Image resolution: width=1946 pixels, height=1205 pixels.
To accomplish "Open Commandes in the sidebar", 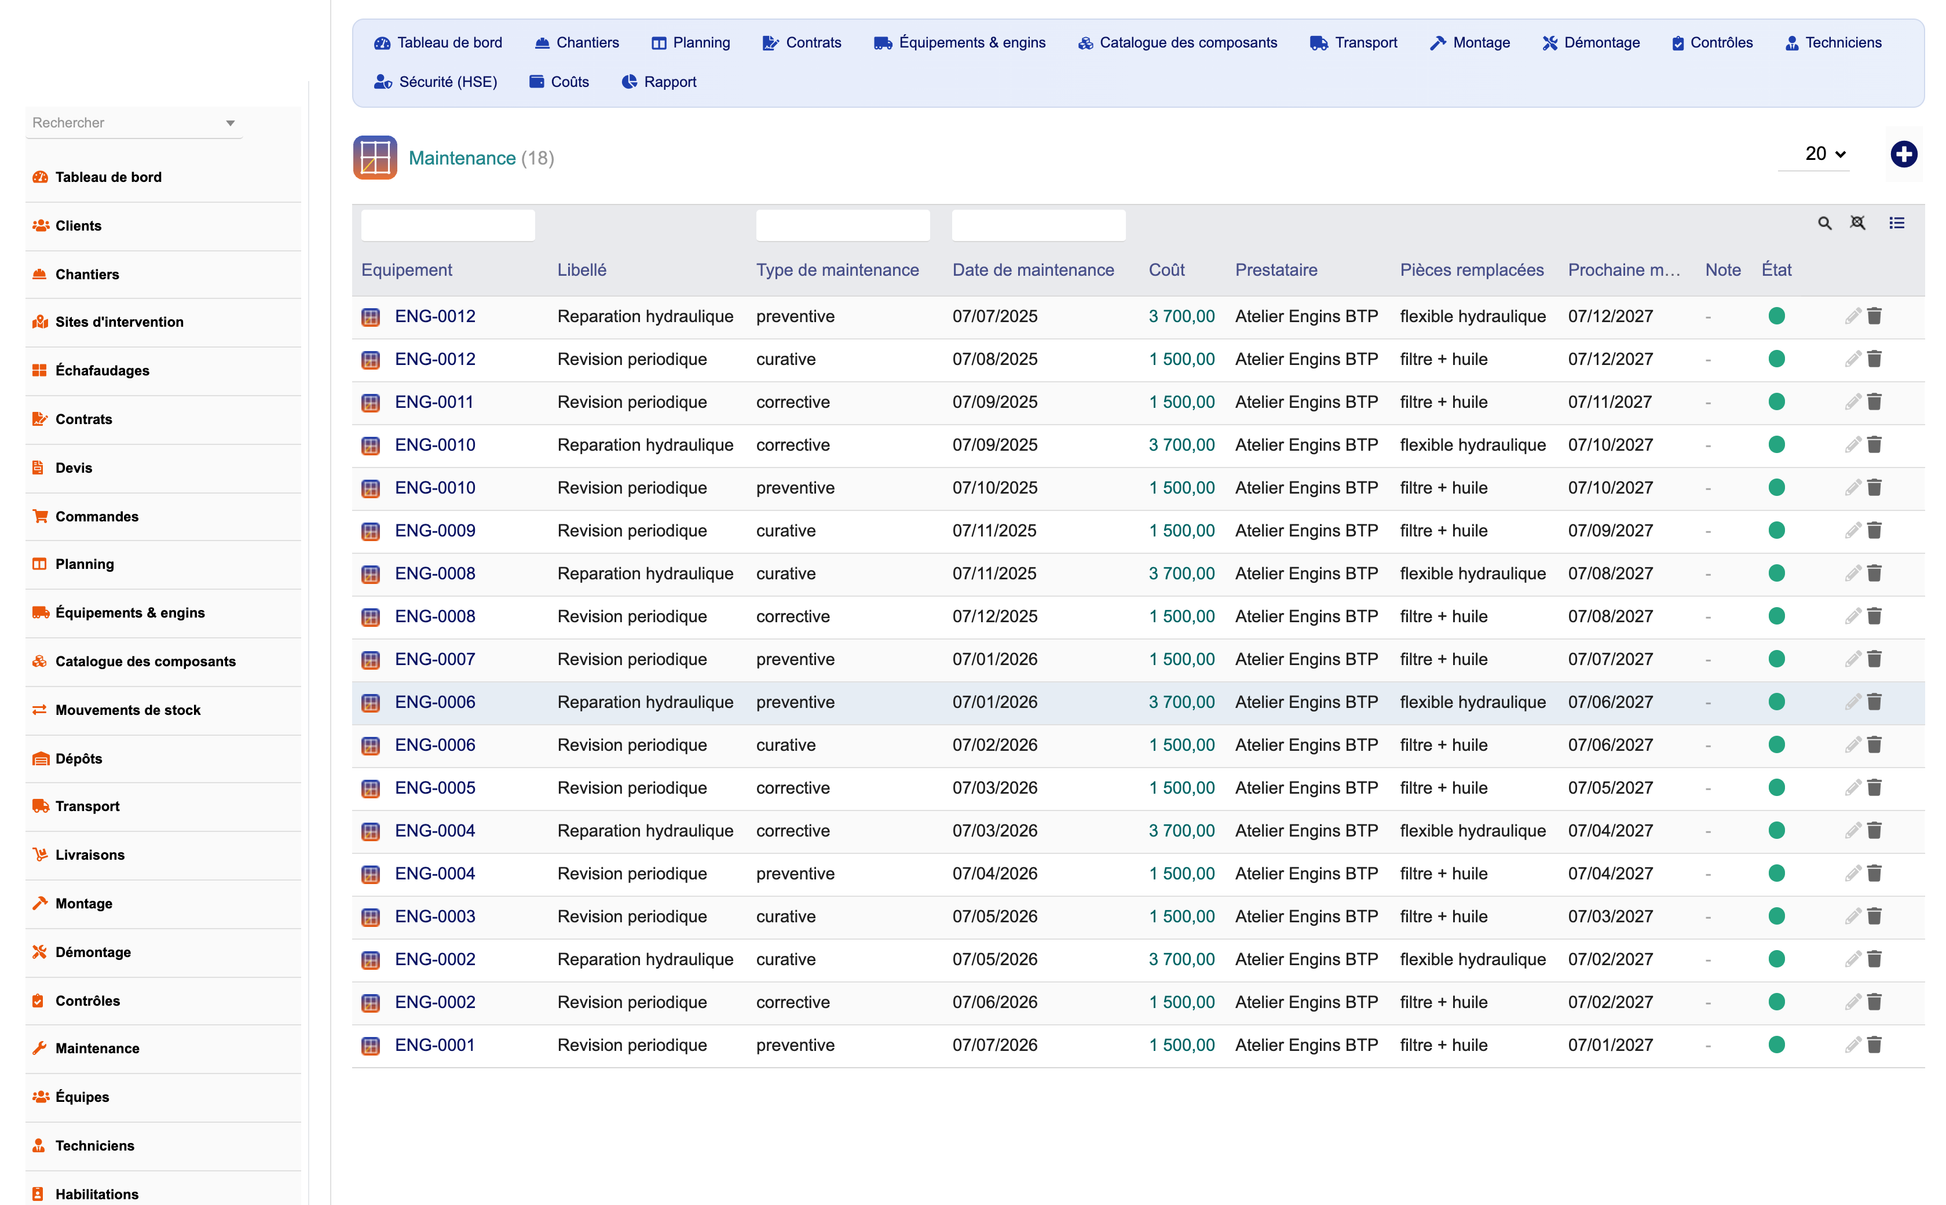I will coord(163,517).
